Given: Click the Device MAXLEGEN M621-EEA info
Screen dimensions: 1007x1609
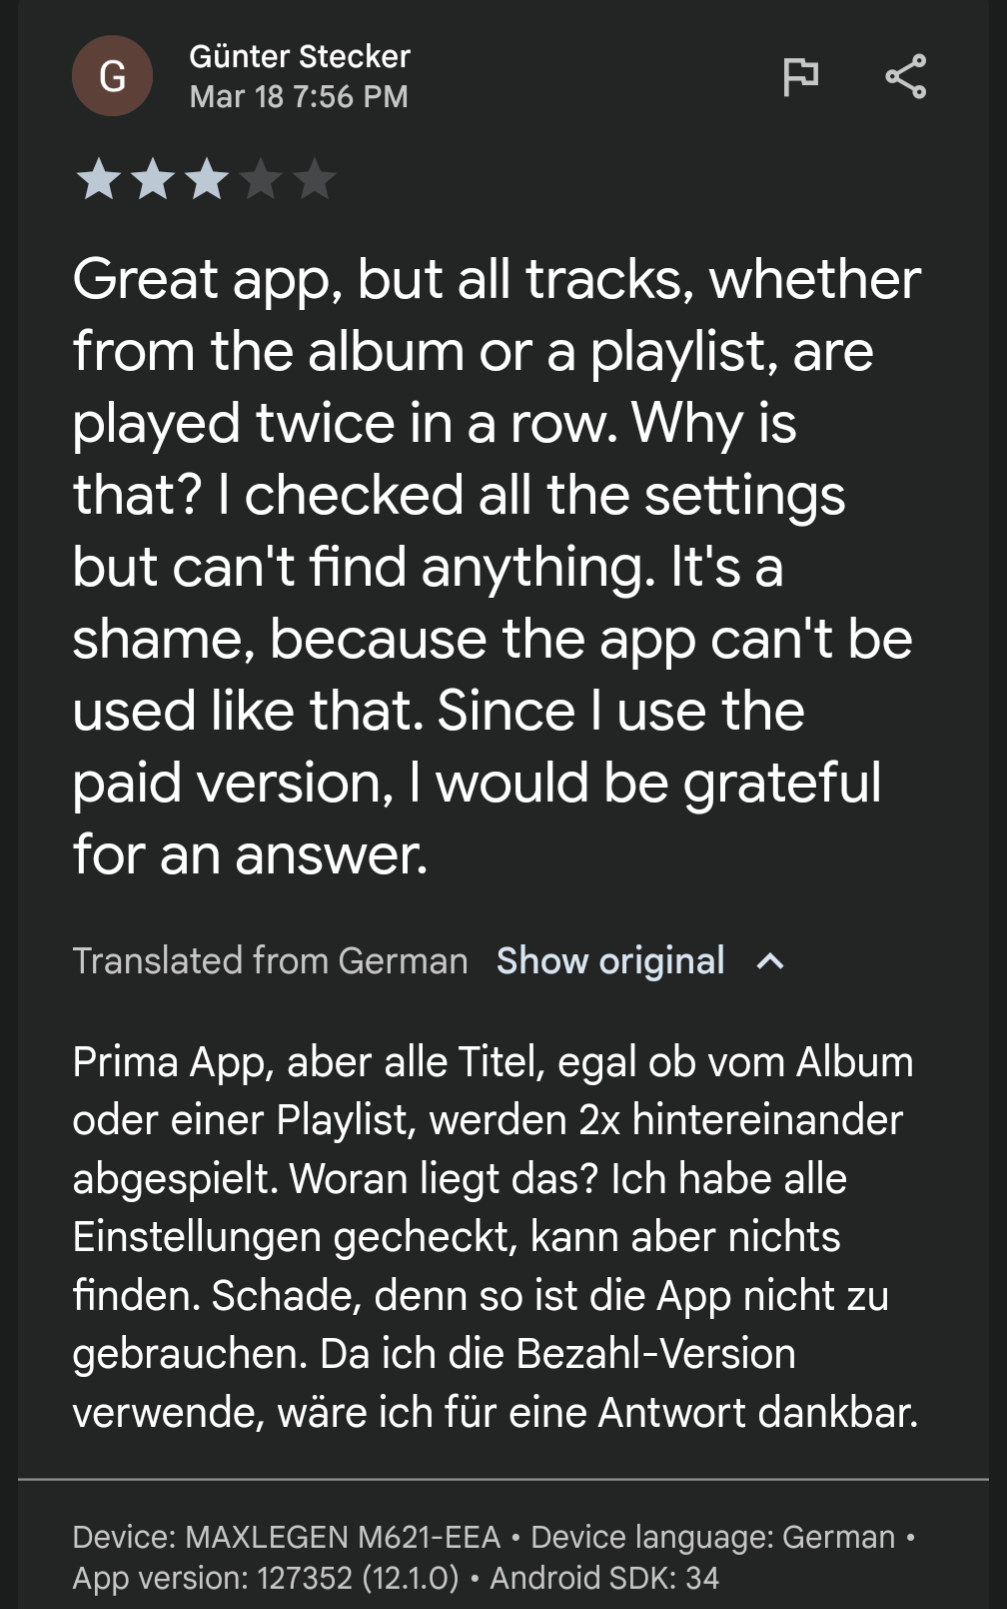Looking at the screenshot, I should click(286, 1537).
